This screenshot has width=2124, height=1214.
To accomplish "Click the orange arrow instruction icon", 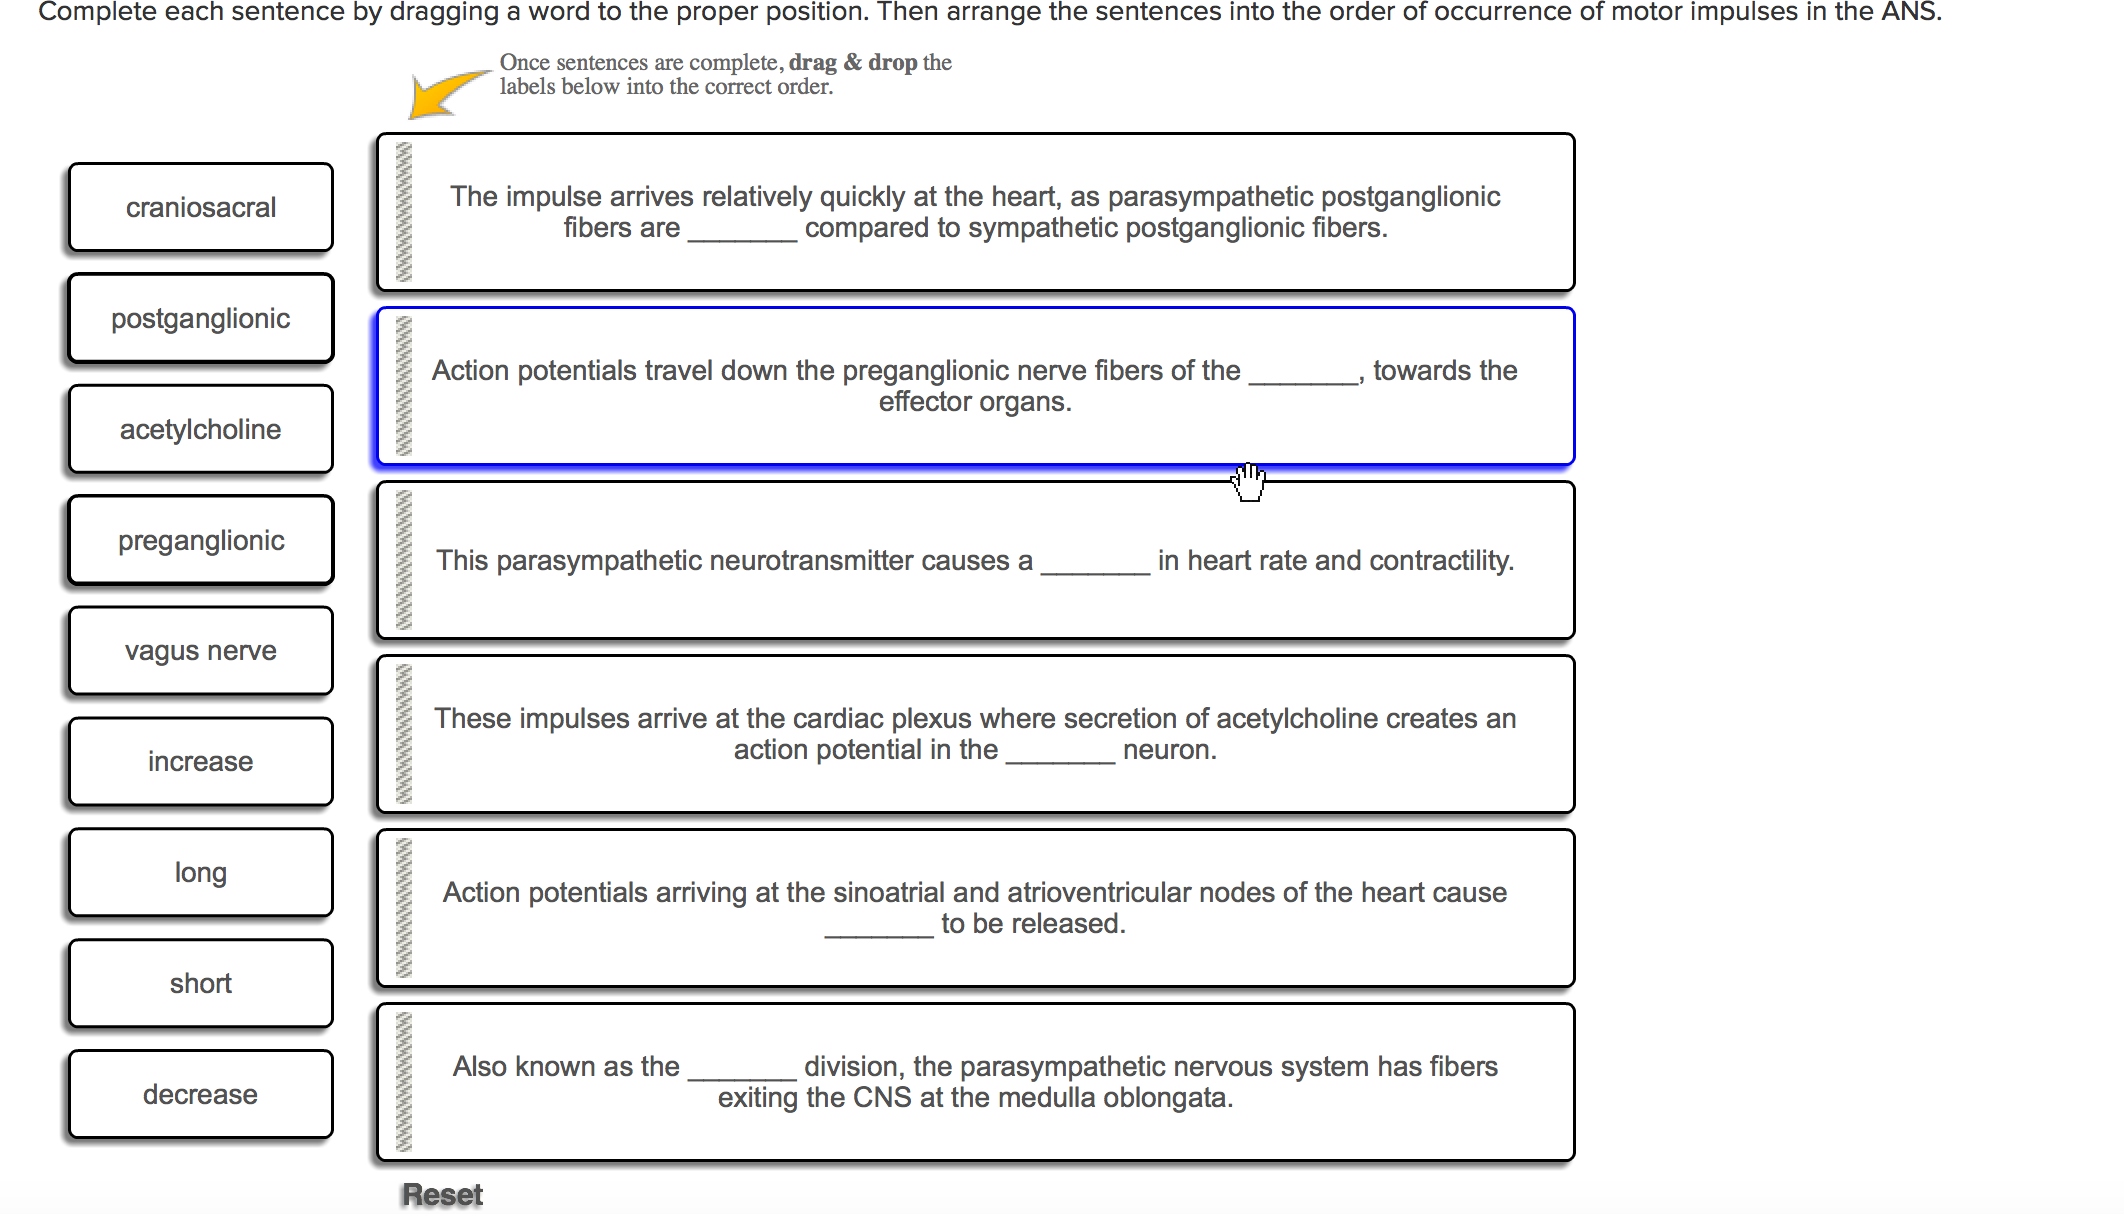I will [x=436, y=88].
